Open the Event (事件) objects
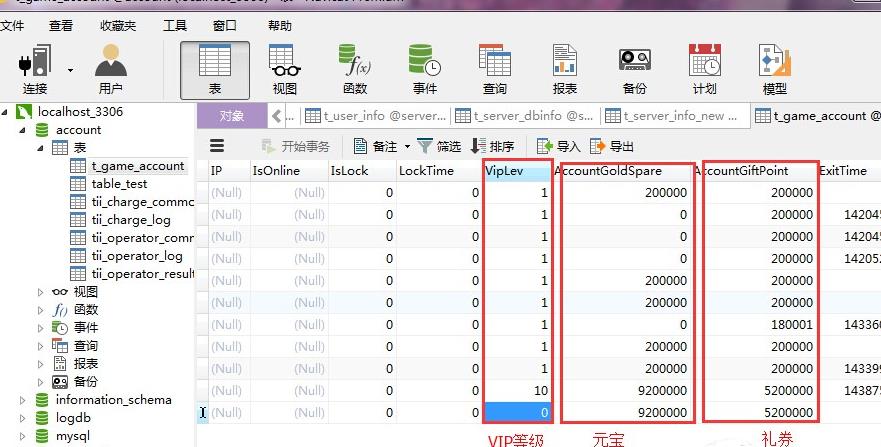This screenshot has height=447, width=881. click(x=425, y=70)
